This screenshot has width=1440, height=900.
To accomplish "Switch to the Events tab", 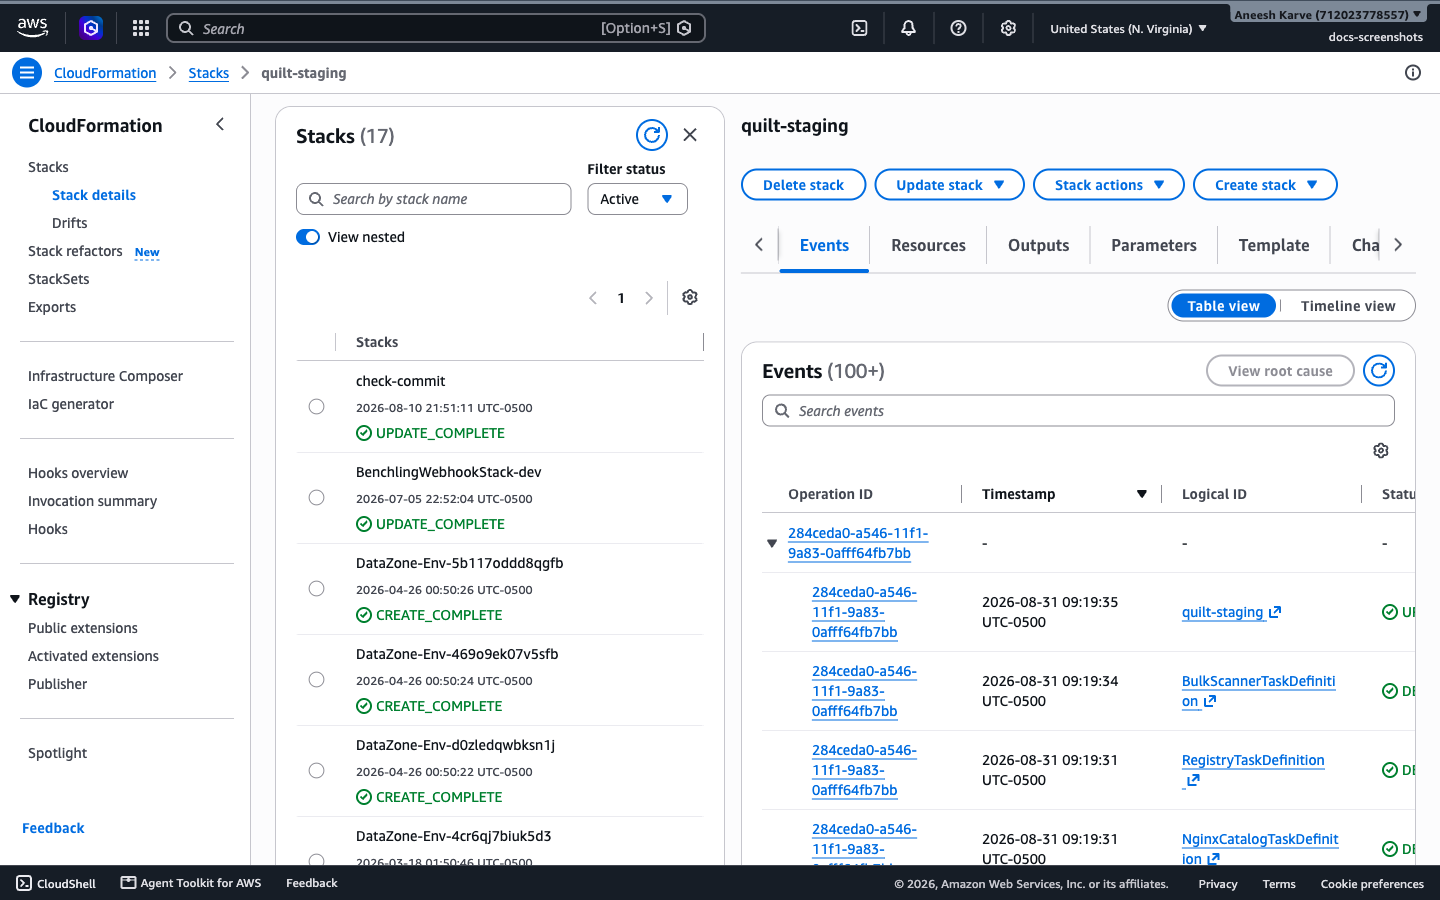I will pos(824,245).
